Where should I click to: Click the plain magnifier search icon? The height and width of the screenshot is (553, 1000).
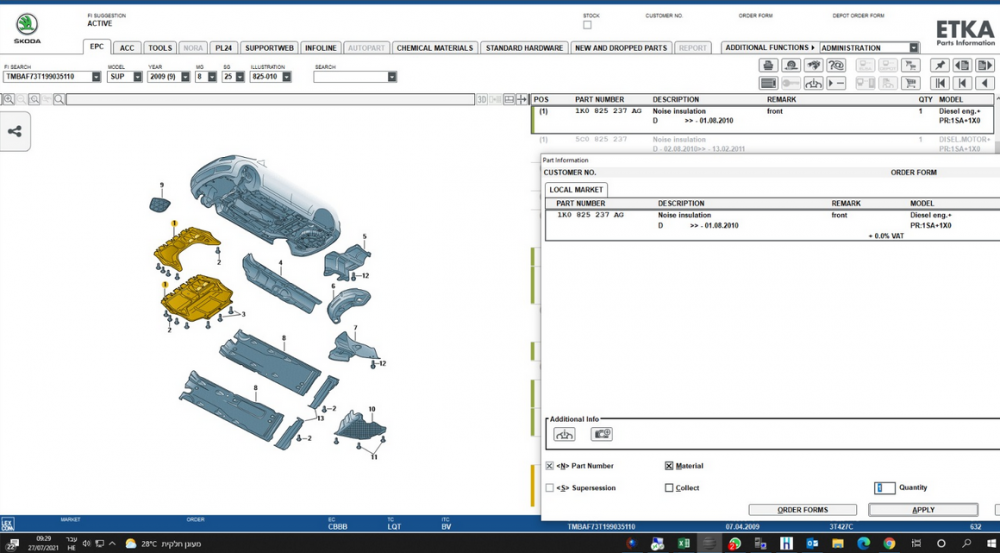(x=59, y=100)
